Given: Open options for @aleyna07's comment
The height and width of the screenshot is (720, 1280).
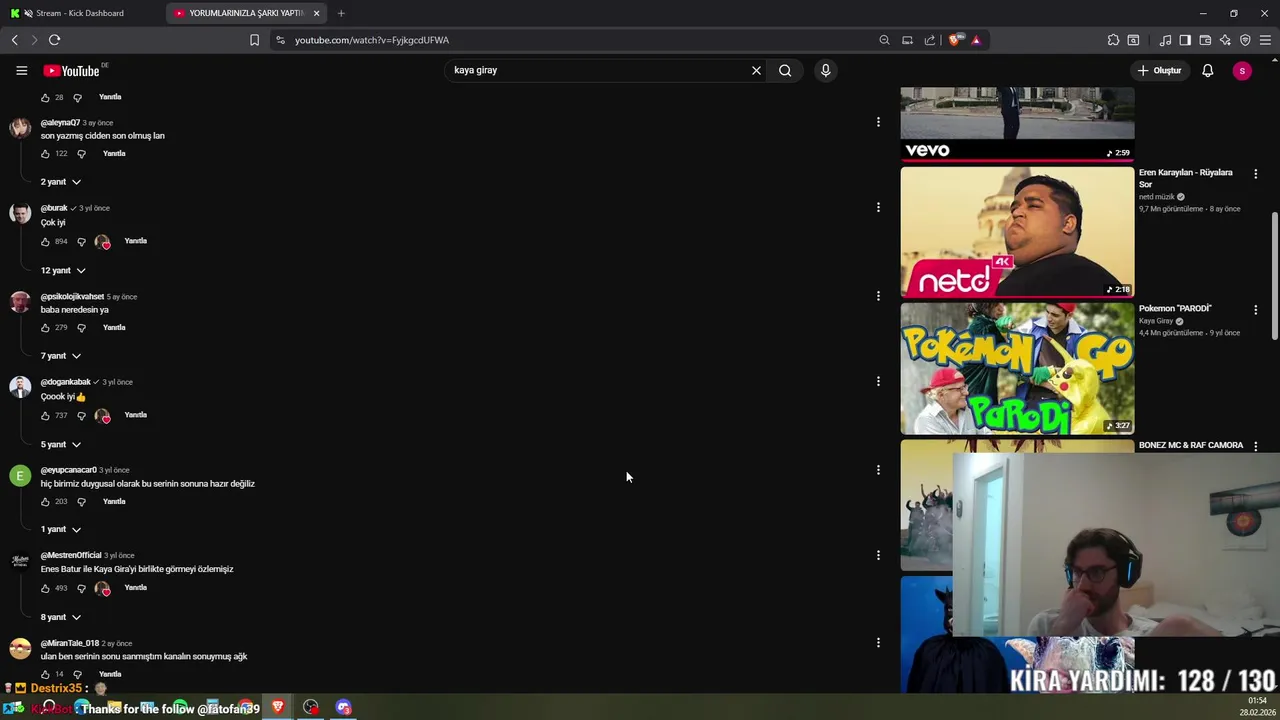Looking at the screenshot, I should tap(878, 122).
